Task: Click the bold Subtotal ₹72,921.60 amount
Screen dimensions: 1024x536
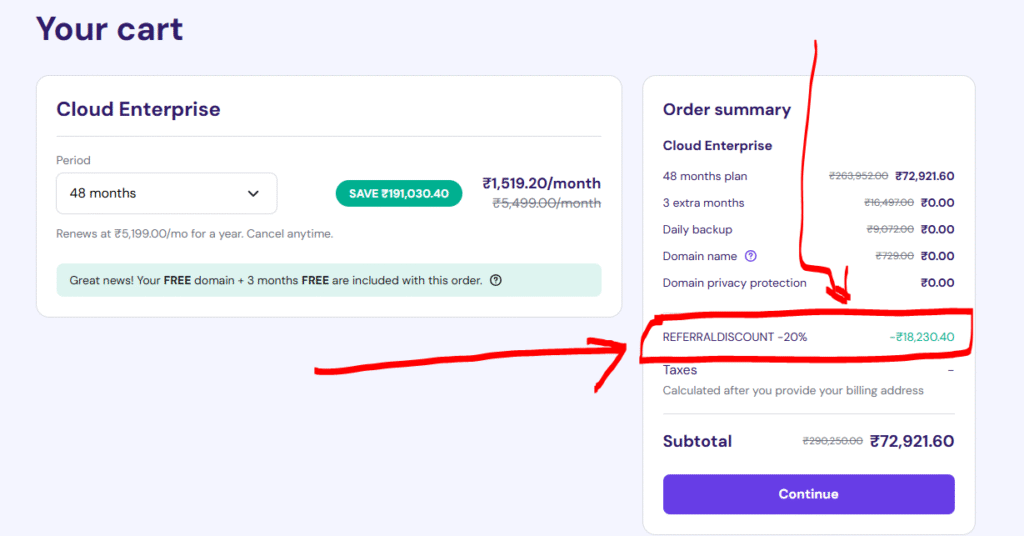Action: 912,441
